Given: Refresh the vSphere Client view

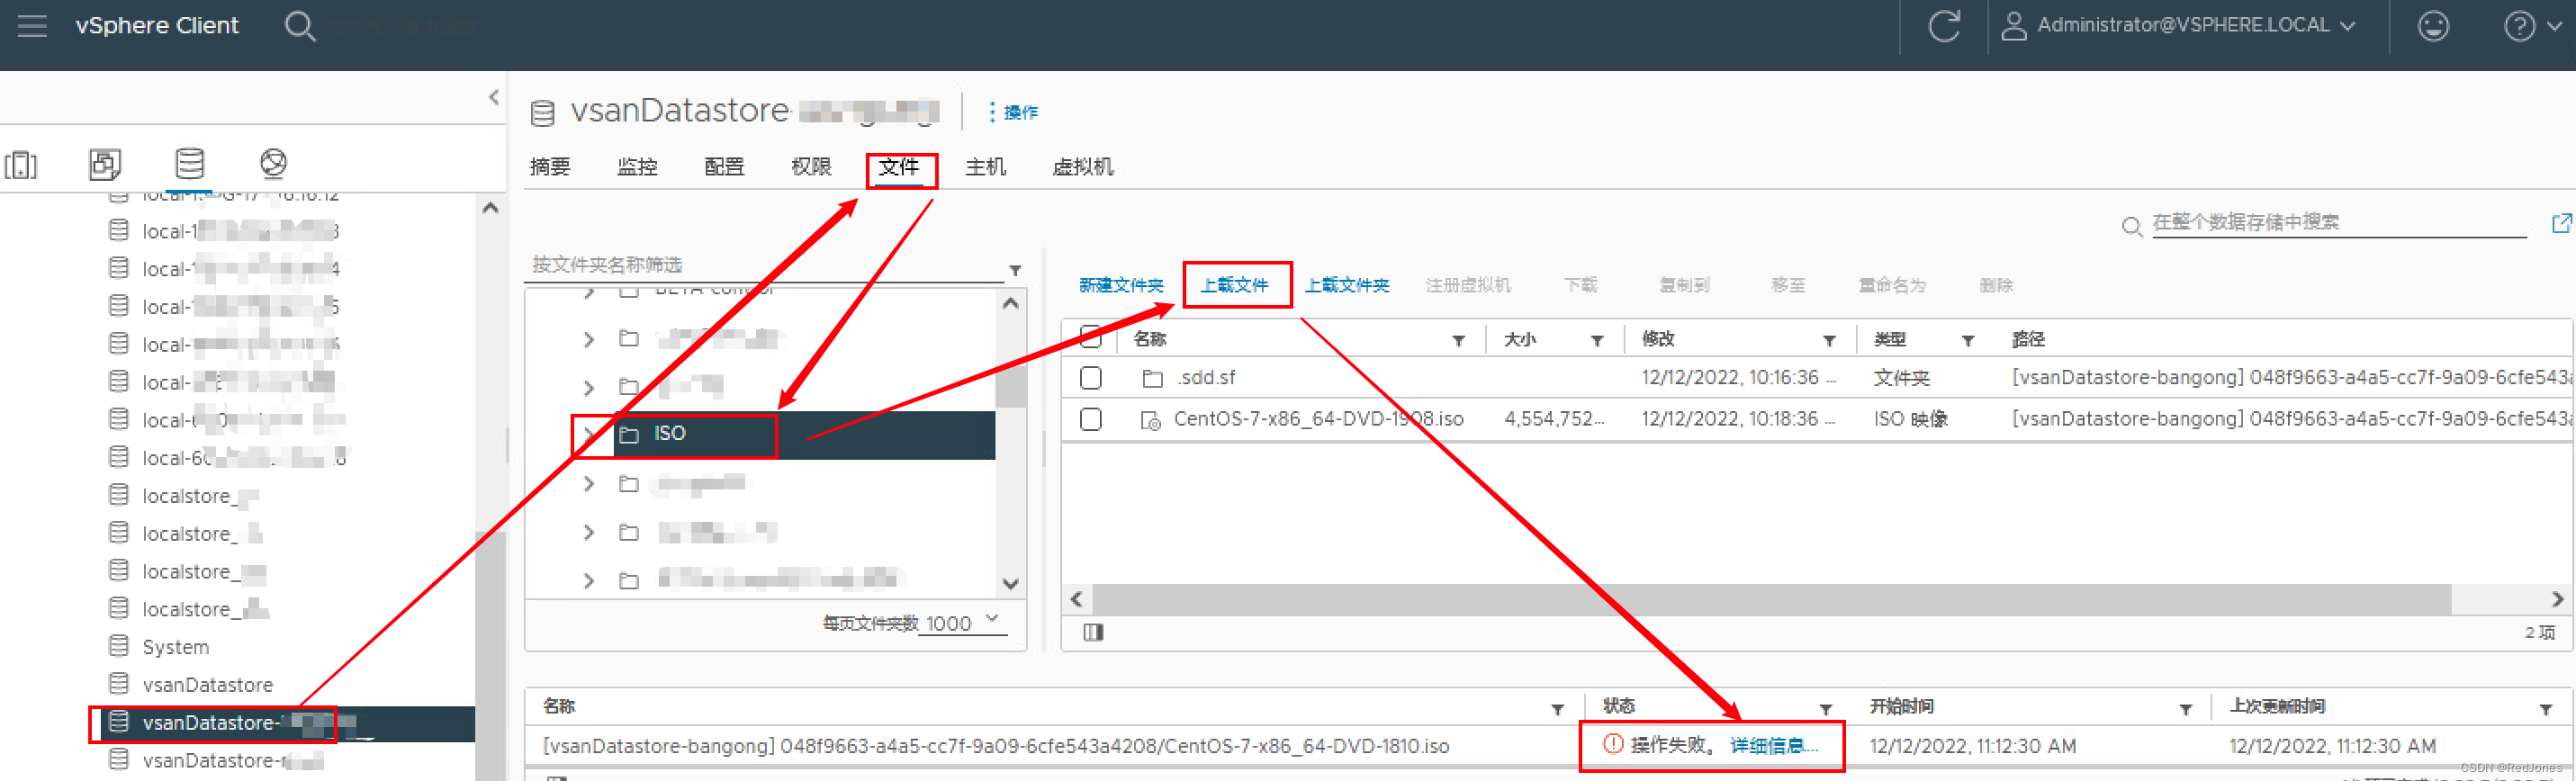Looking at the screenshot, I should point(1944,26).
